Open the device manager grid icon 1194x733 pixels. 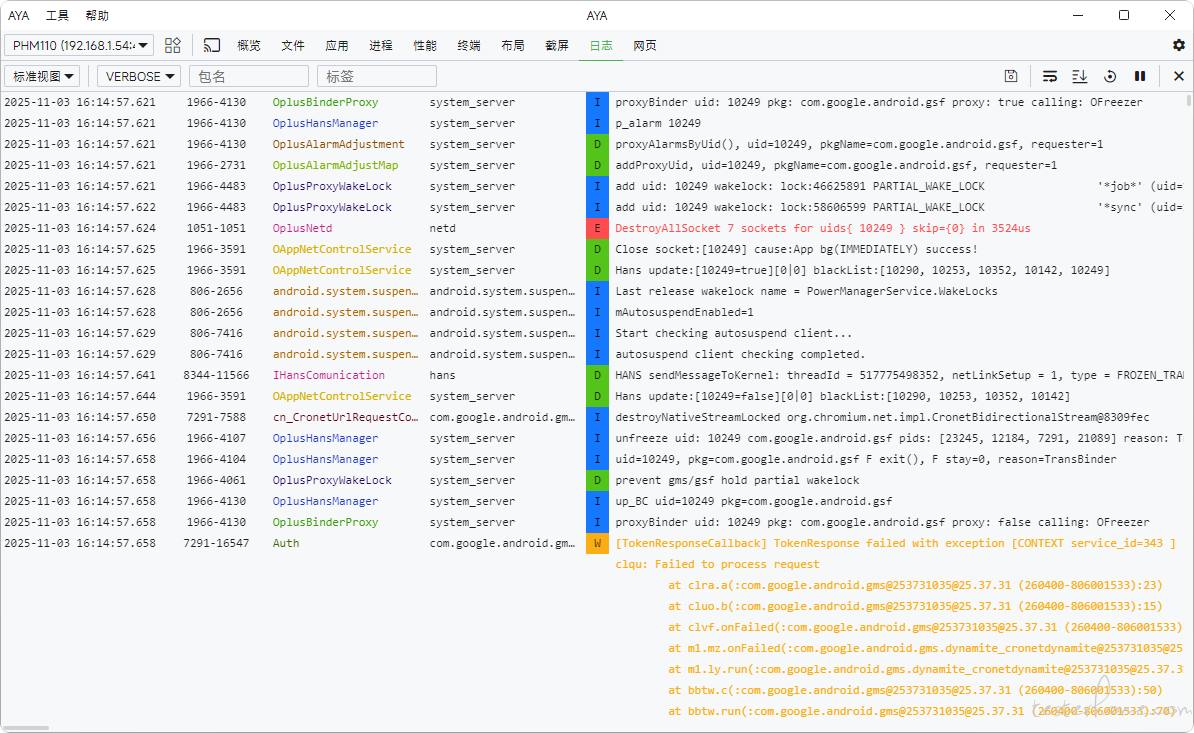click(173, 45)
